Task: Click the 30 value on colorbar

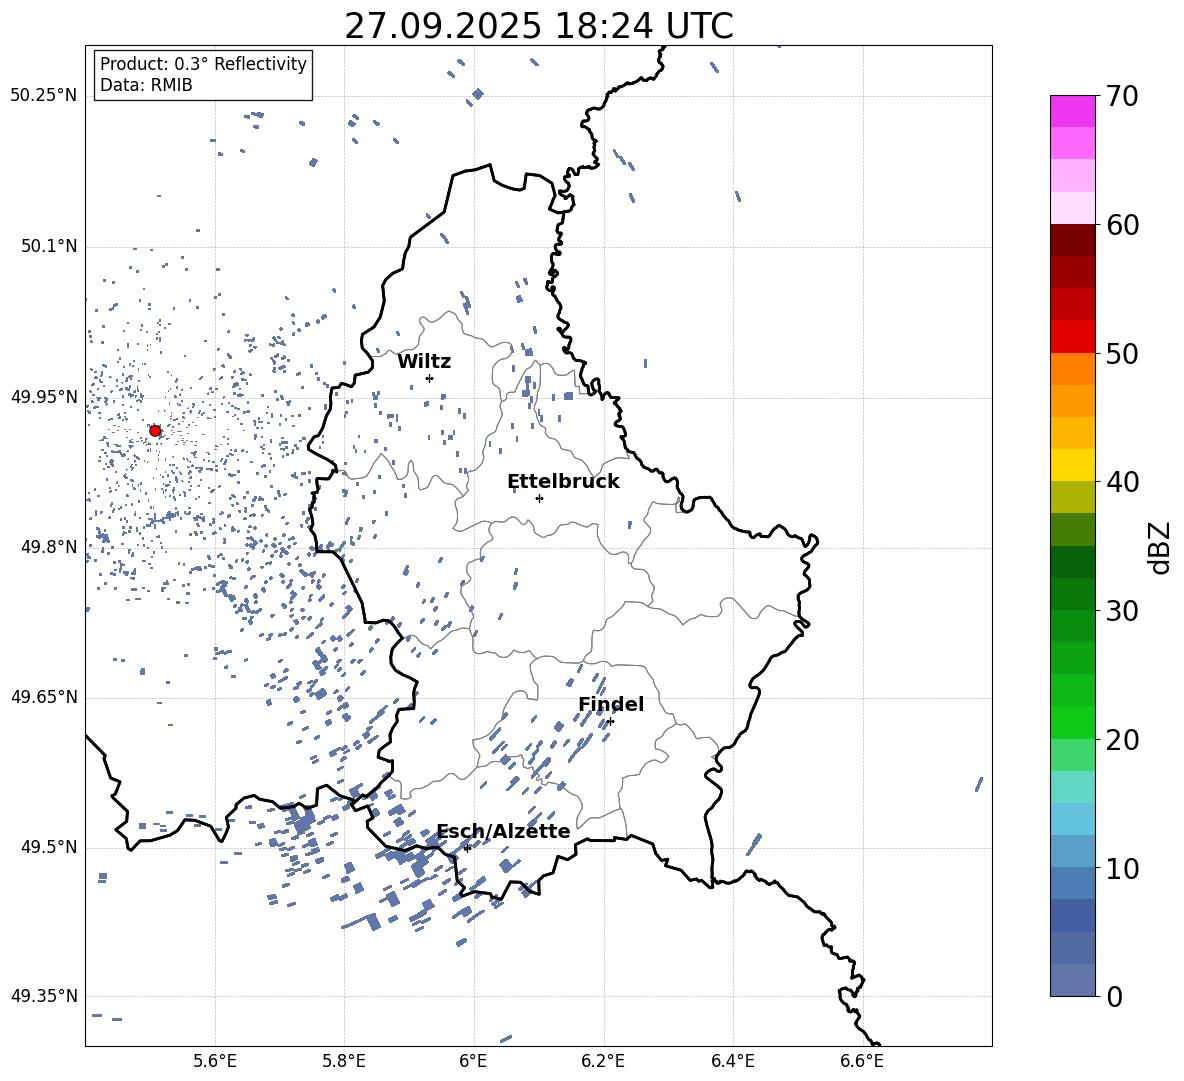Action: pyautogui.click(x=1121, y=611)
